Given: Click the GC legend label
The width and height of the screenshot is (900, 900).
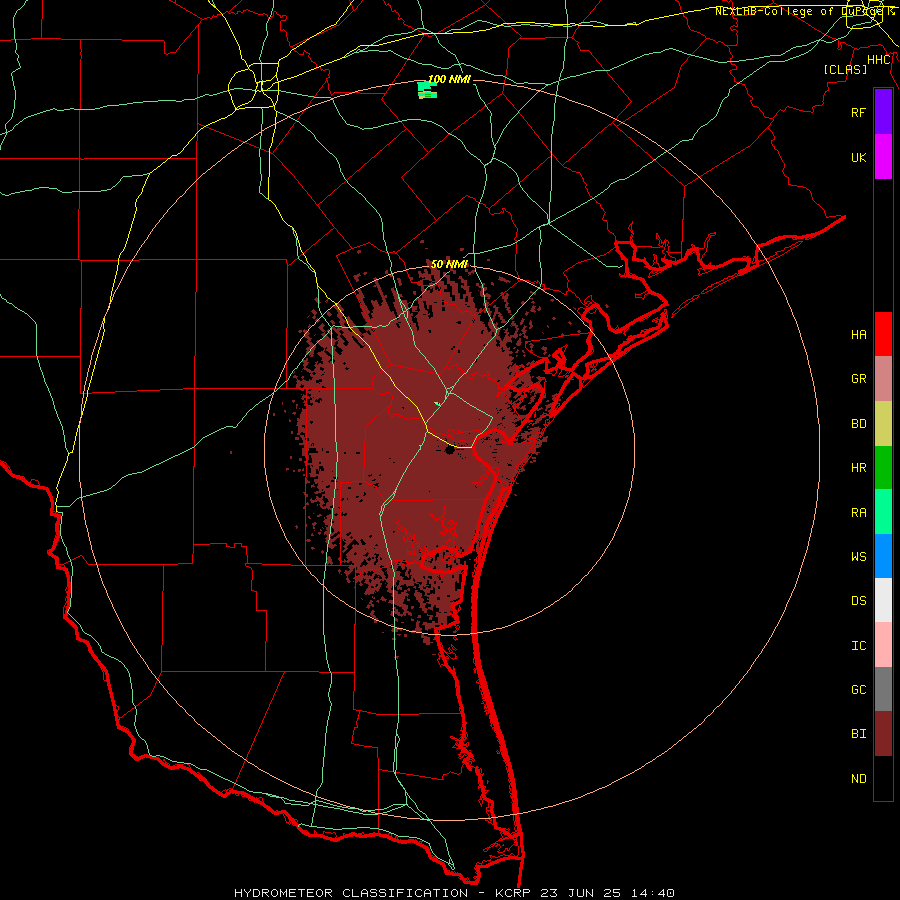Looking at the screenshot, I should click(858, 690).
